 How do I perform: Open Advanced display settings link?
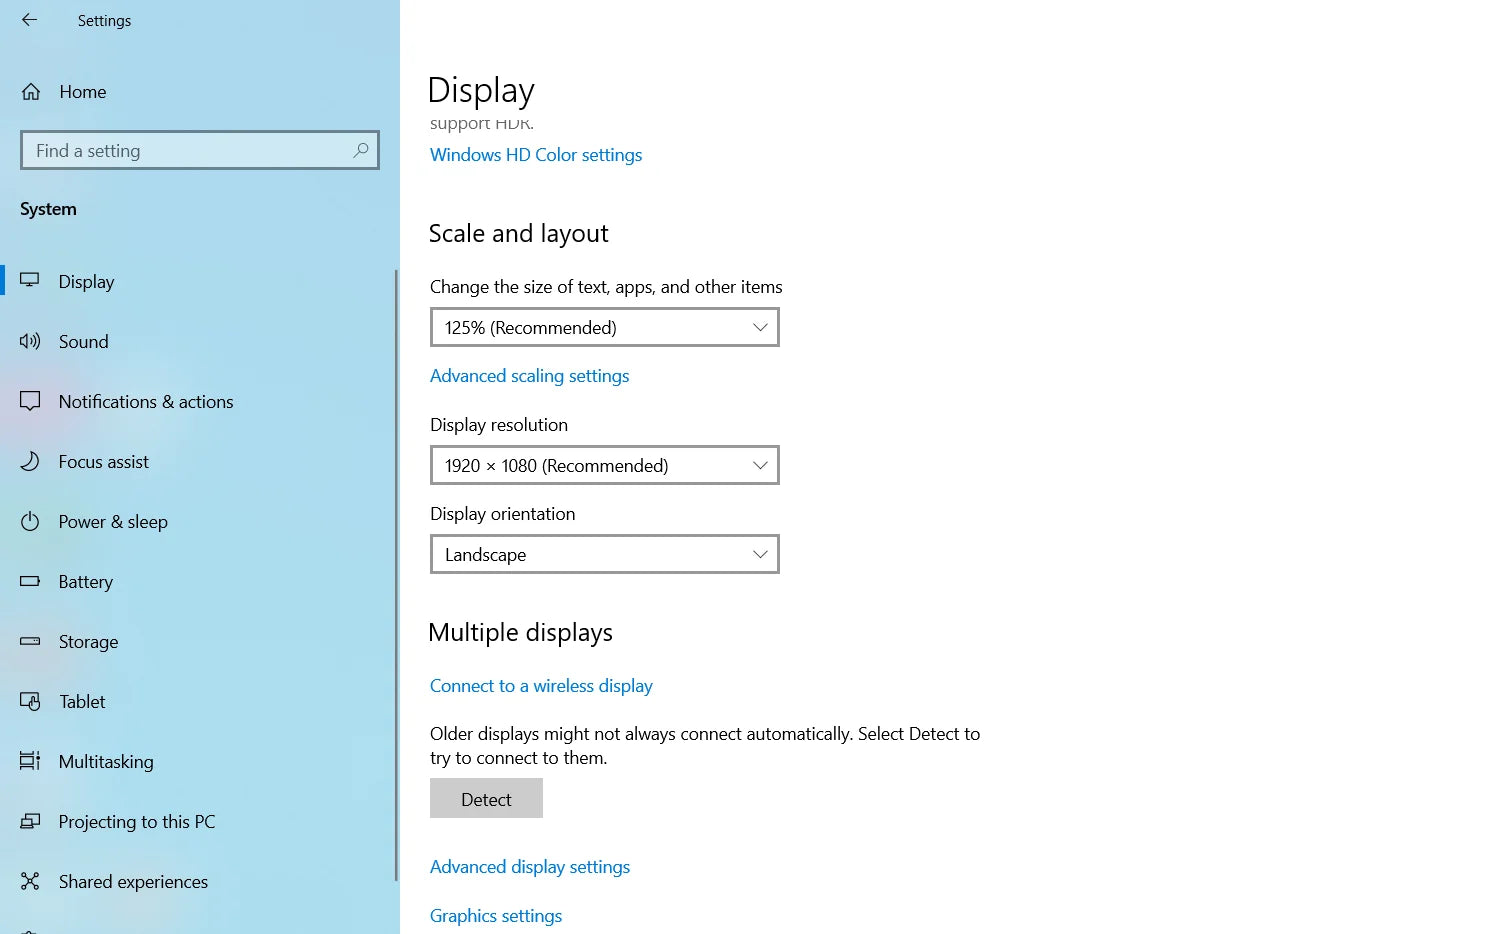(530, 867)
